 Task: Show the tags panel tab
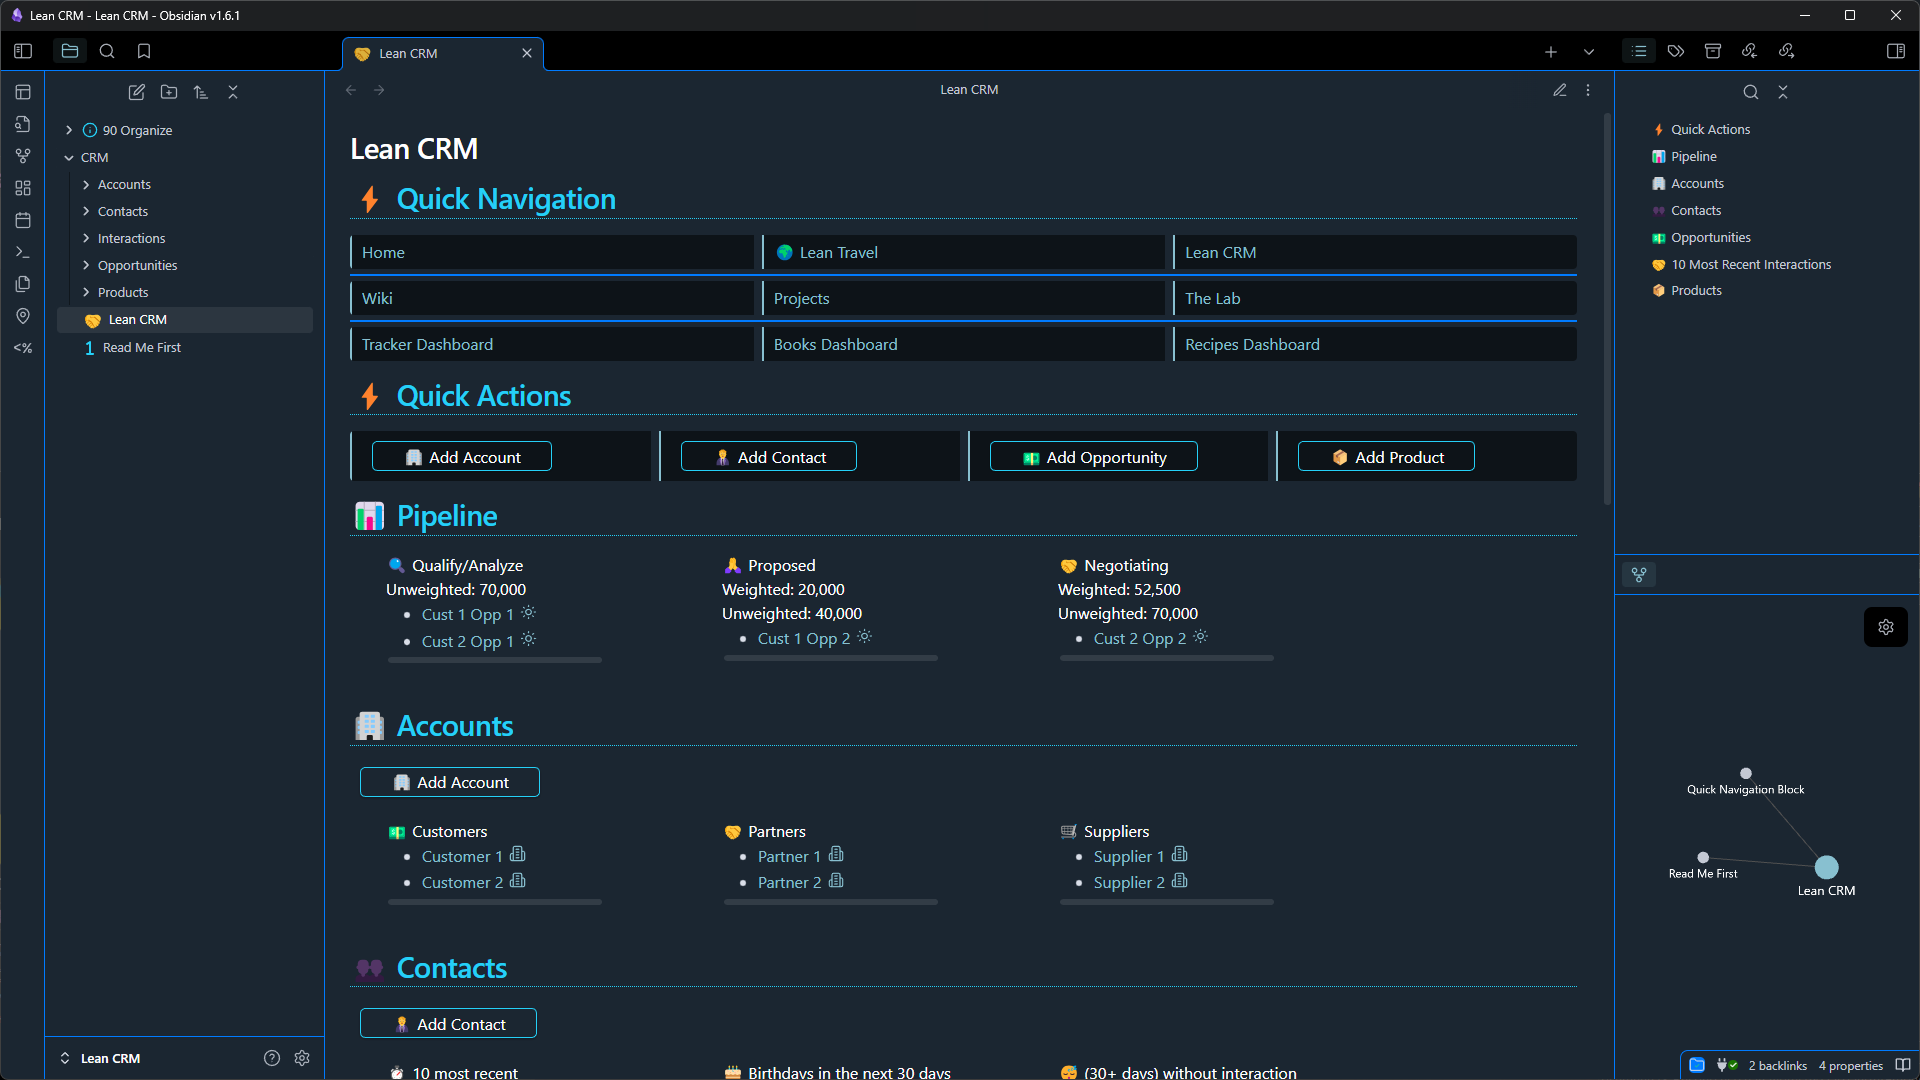(1676, 51)
